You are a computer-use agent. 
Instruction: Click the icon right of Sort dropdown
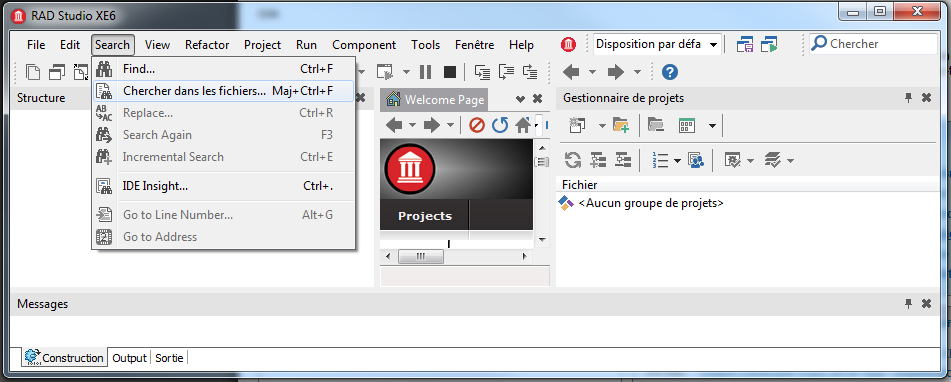[x=696, y=160]
